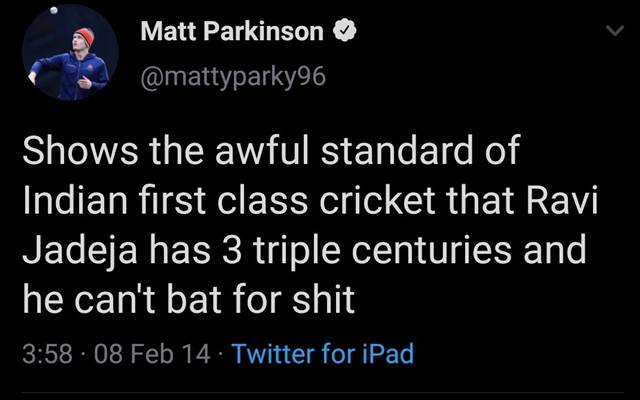Click the word "cricket" in the tweet

[377, 200]
